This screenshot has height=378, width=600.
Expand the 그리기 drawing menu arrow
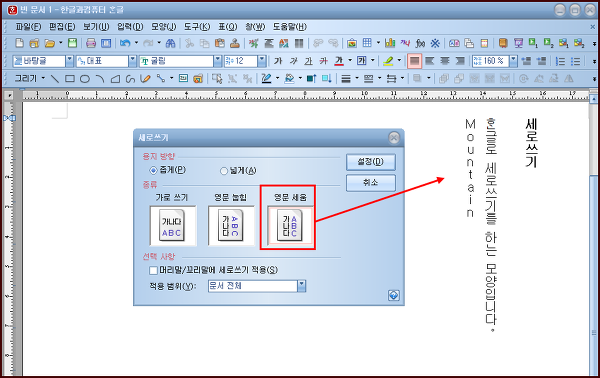[x=43, y=79]
